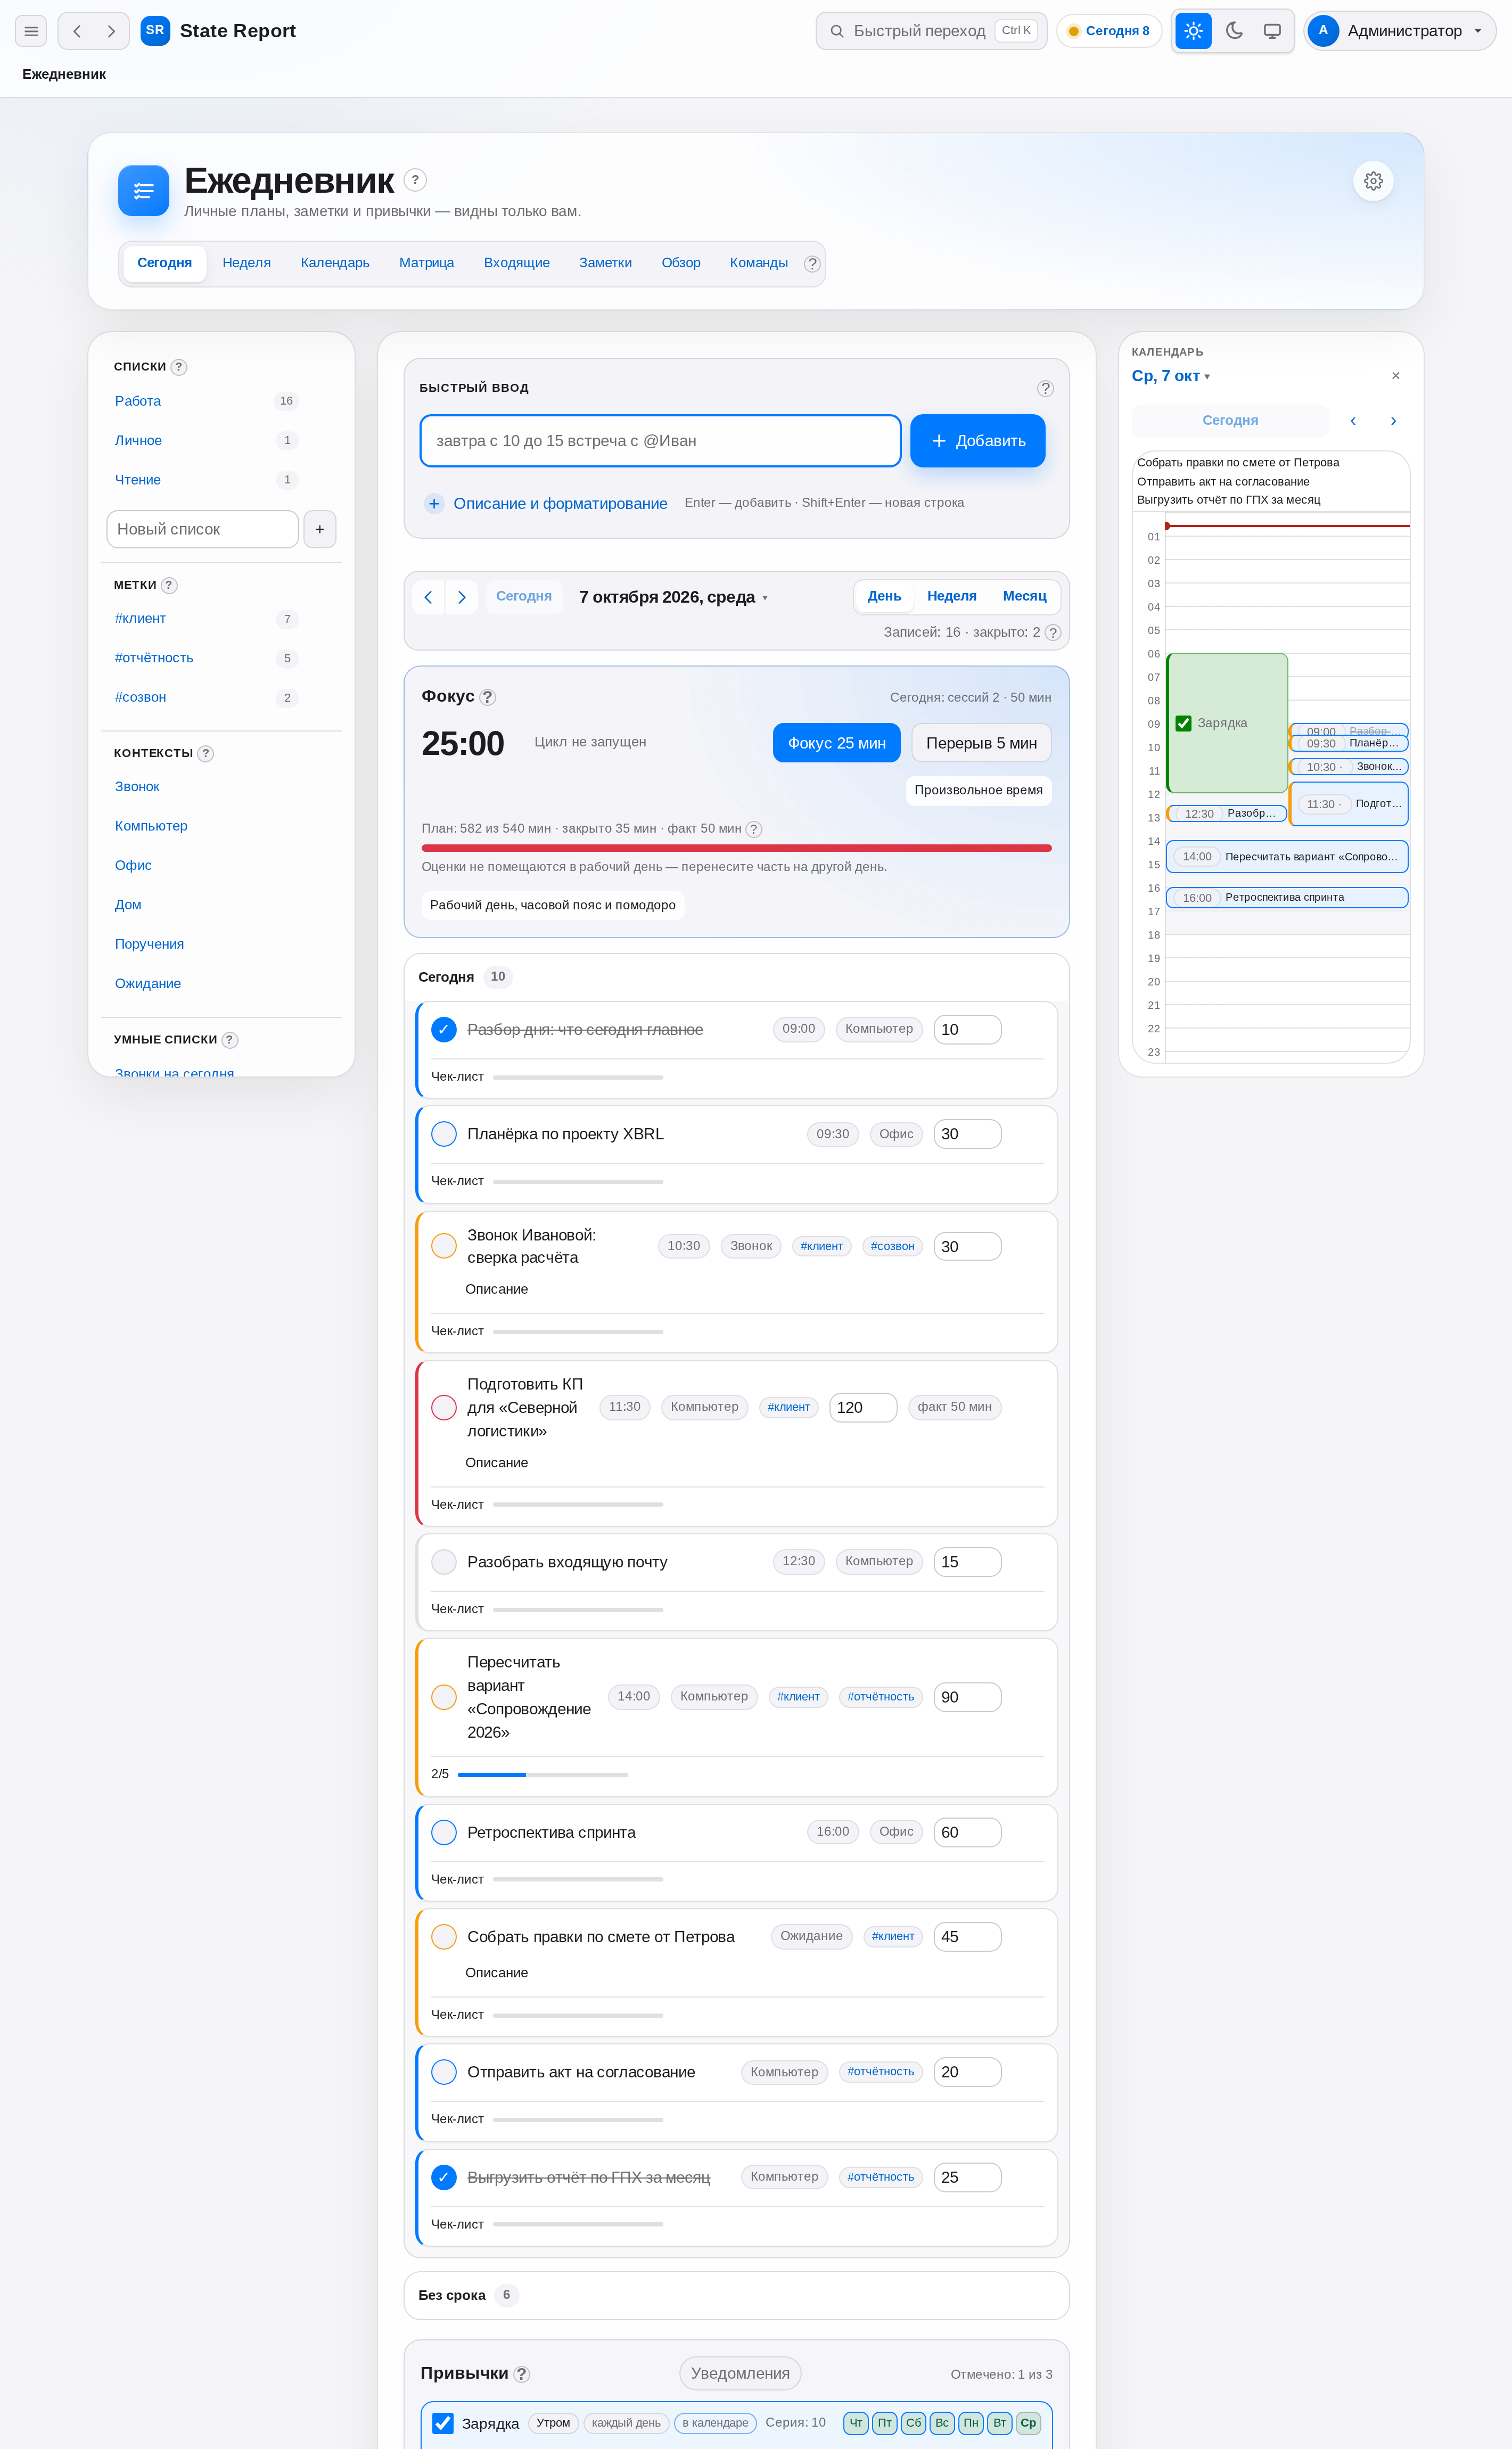Open planner settings gear icon
Screen dimensions: 1512x2449
(1373, 181)
